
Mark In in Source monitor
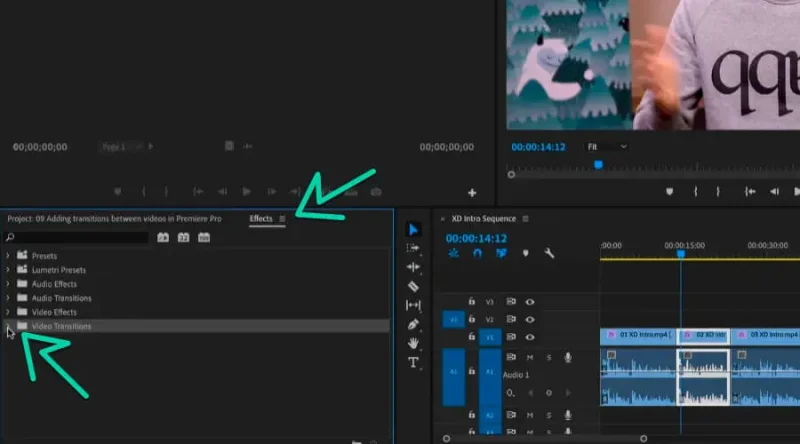click(x=144, y=191)
